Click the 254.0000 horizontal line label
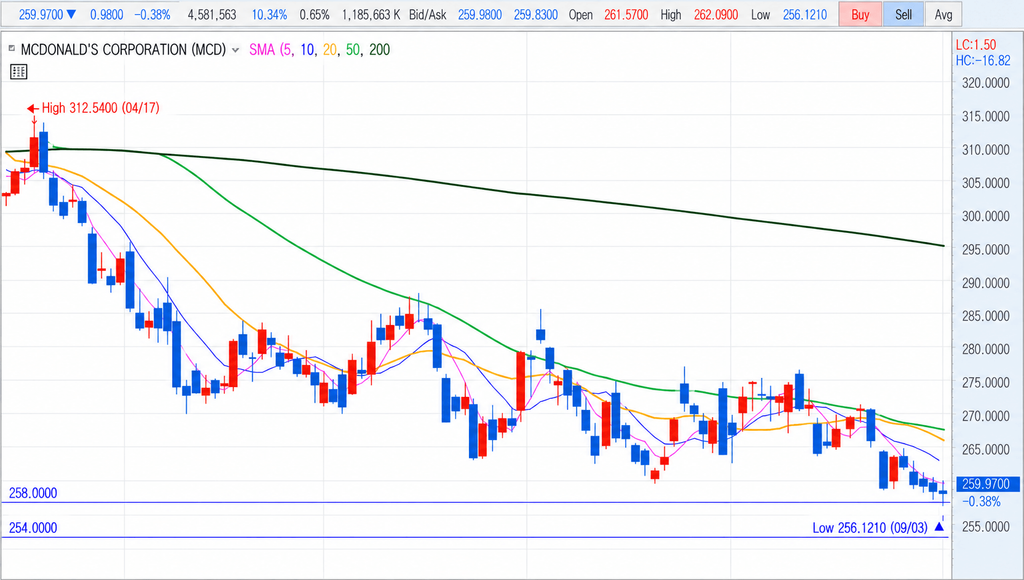The height and width of the screenshot is (580, 1024). click(x=33, y=528)
